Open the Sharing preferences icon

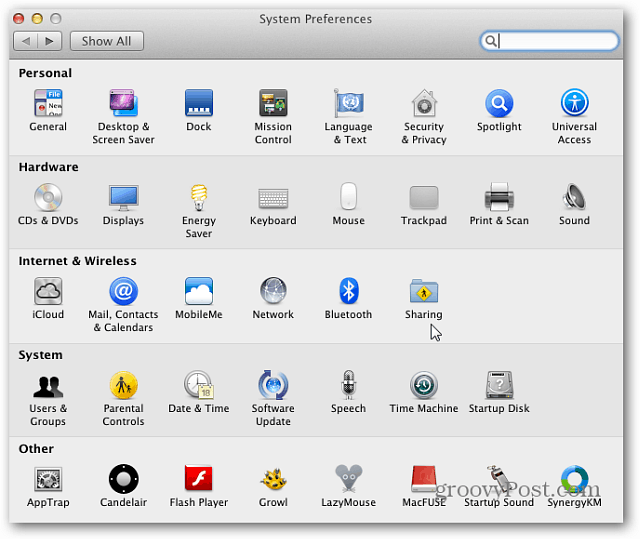pyautogui.click(x=424, y=291)
